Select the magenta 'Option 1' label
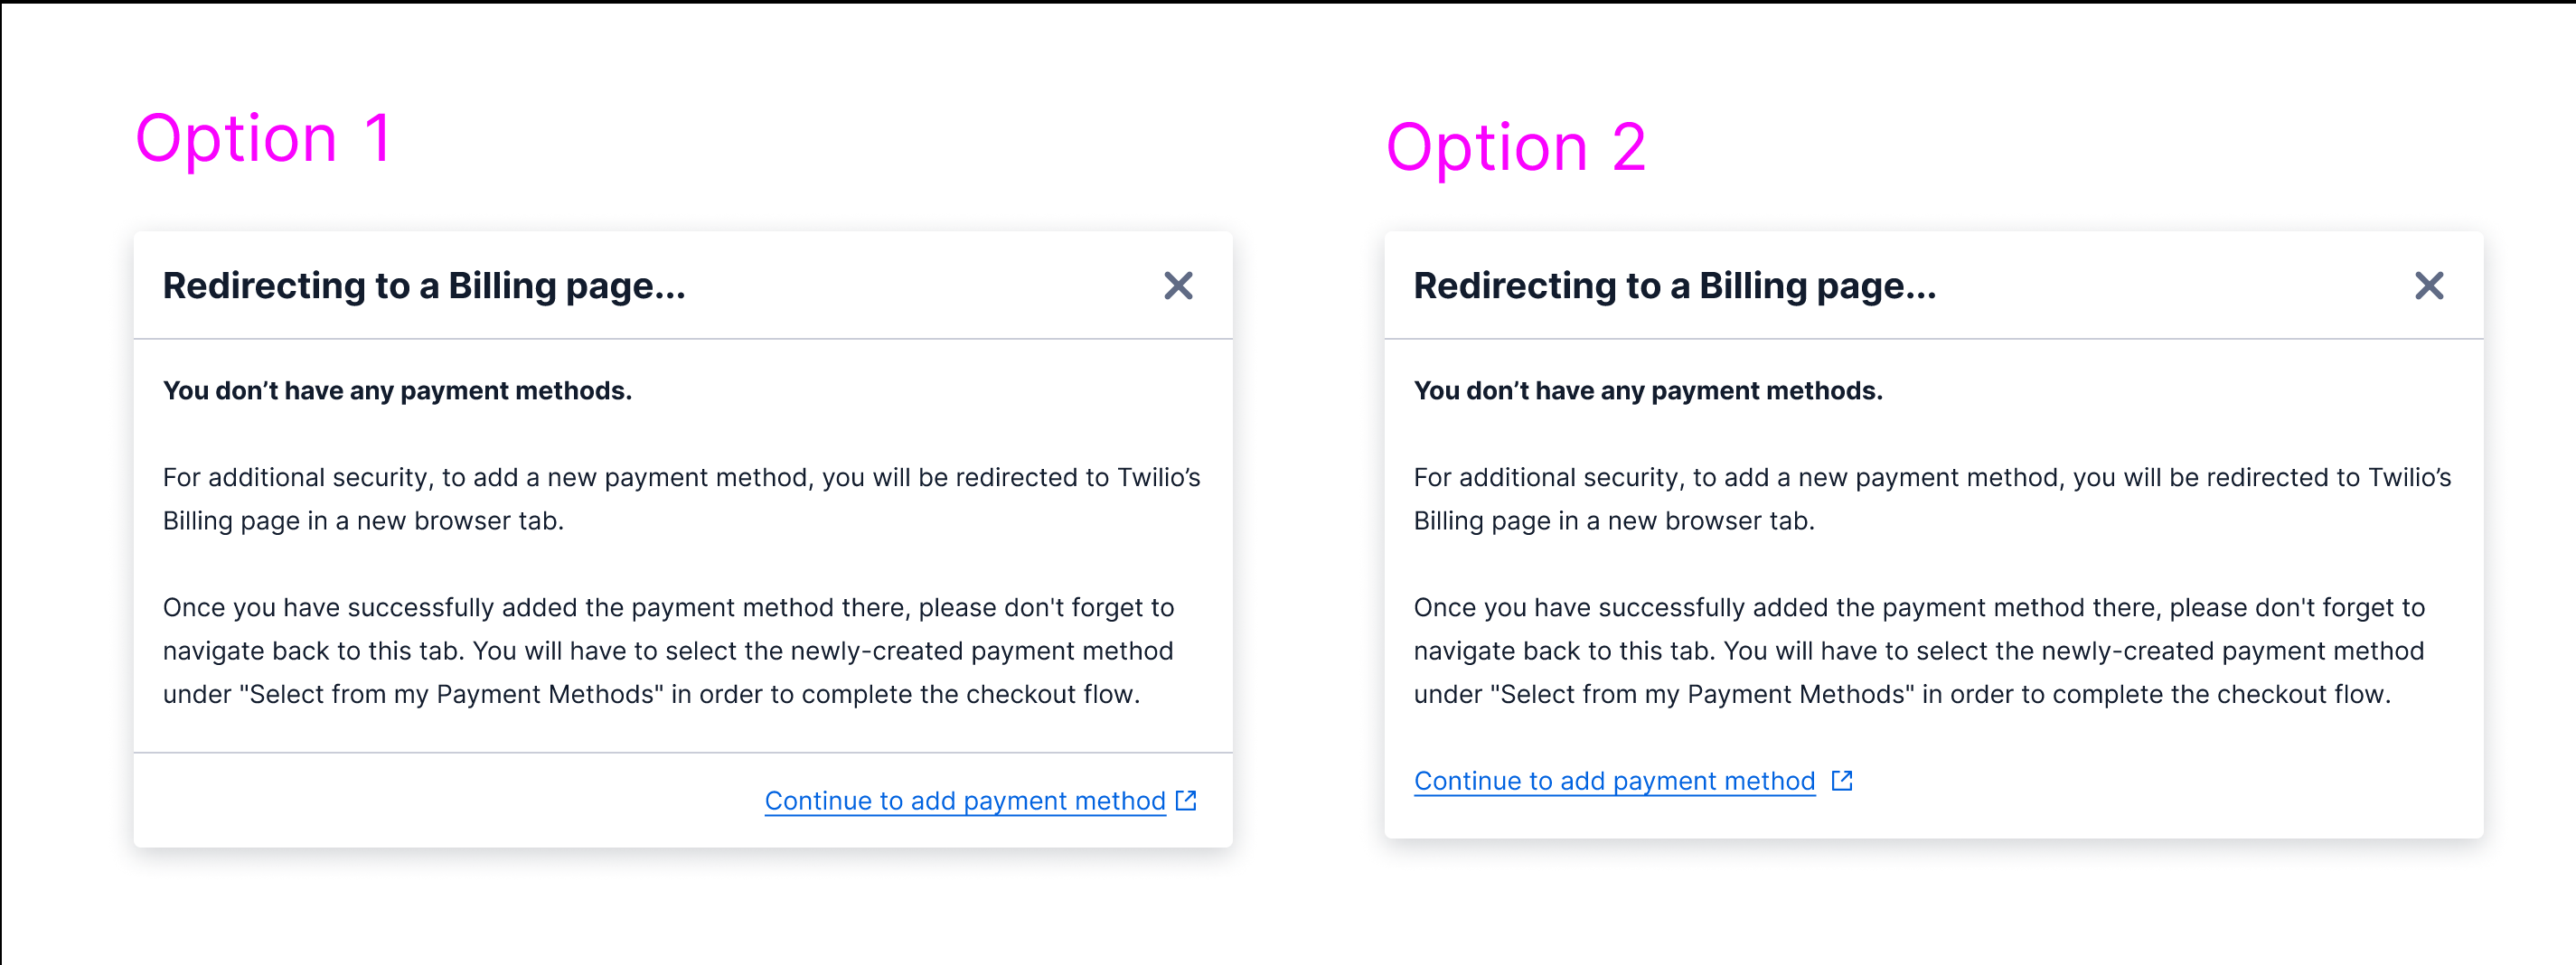 click(263, 138)
